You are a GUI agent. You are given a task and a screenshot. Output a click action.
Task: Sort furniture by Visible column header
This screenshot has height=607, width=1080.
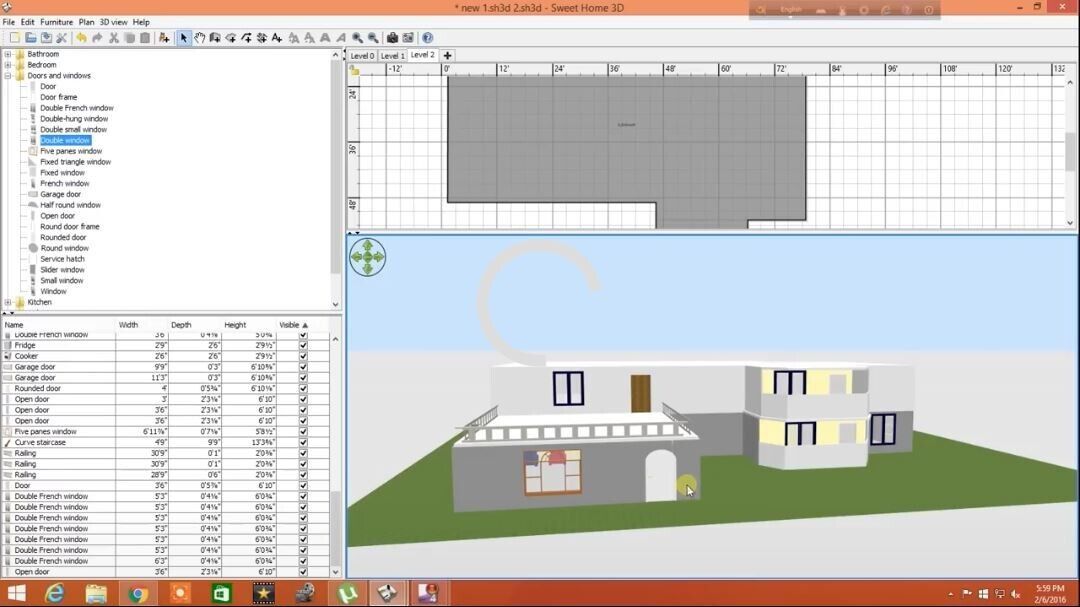[x=302, y=325]
